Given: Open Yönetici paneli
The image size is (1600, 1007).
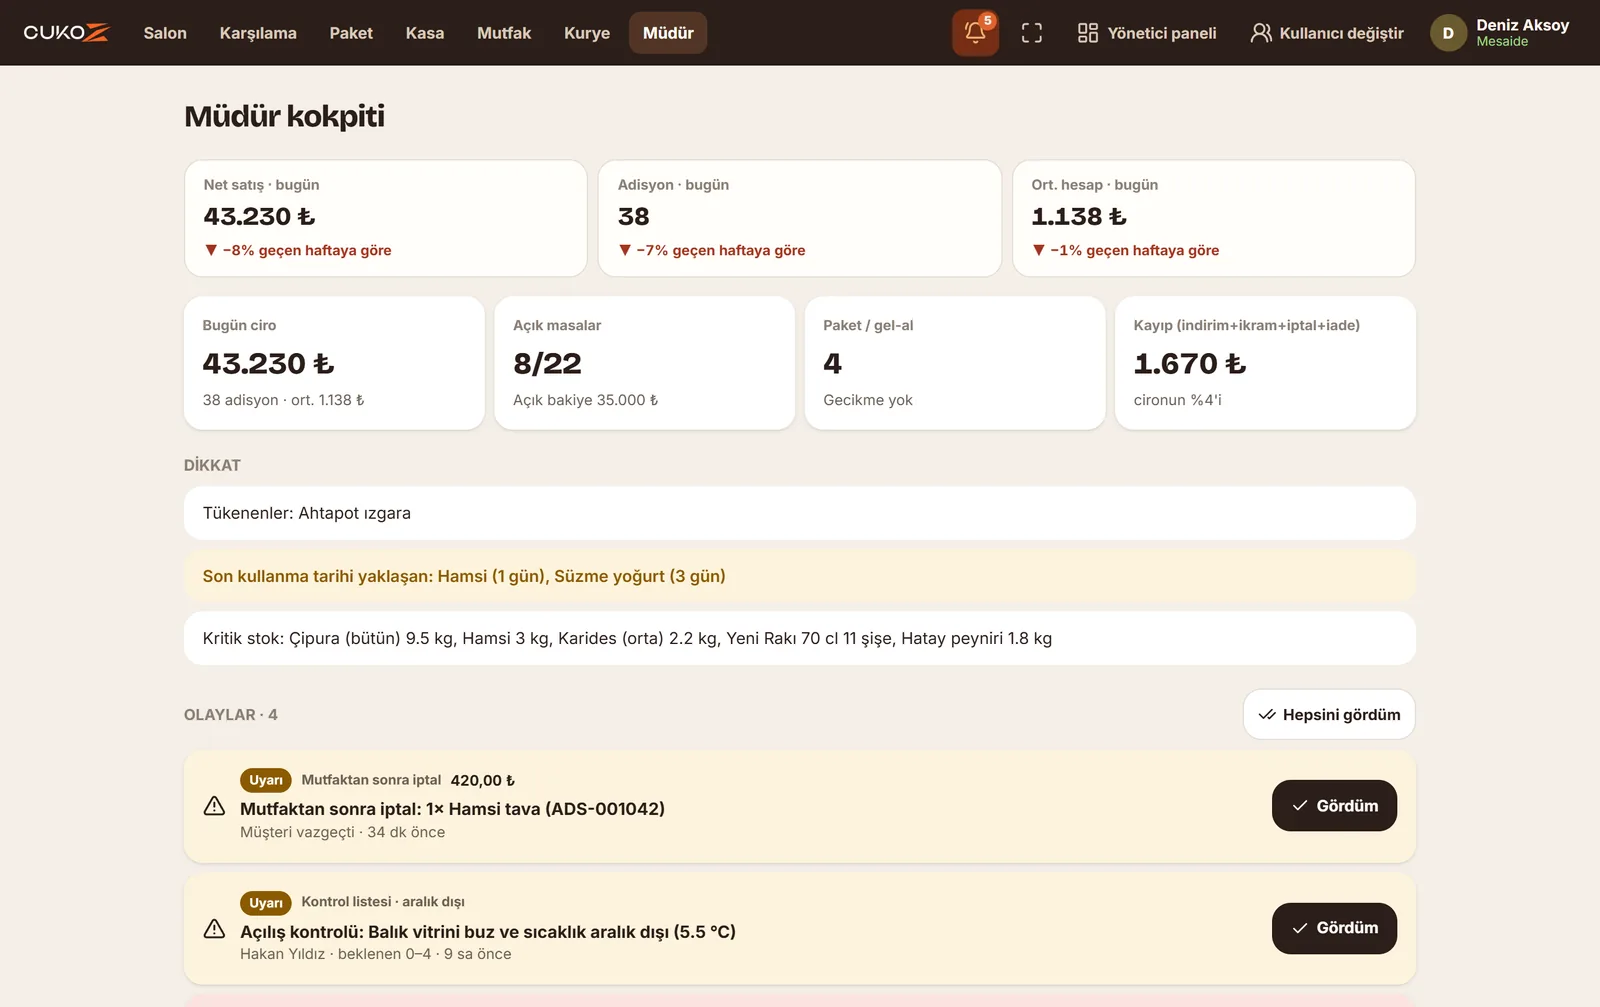Looking at the screenshot, I should [x=1147, y=33].
